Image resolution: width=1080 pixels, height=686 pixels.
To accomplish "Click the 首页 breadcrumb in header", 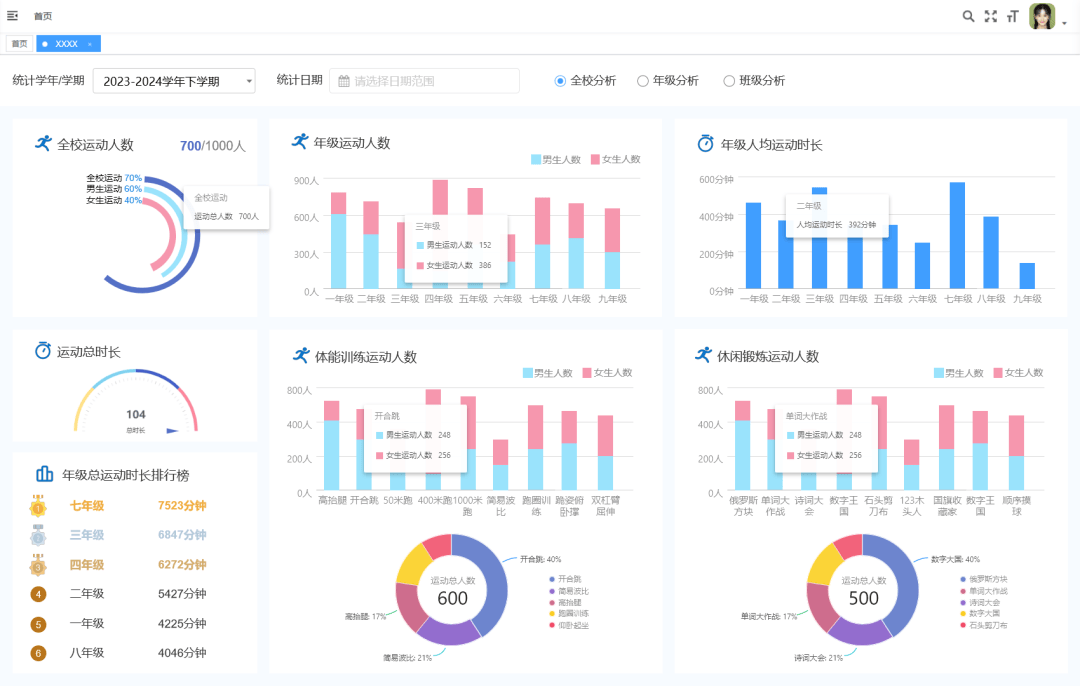I will pos(43,16).
